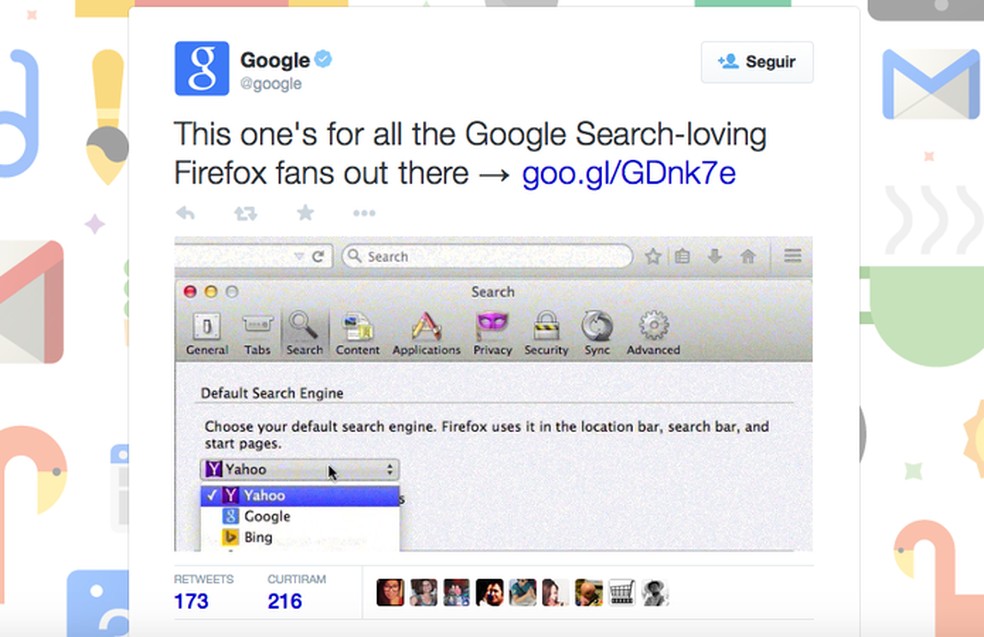
Task: Open the Firefox hamburger menu
Action: point(793,255)
